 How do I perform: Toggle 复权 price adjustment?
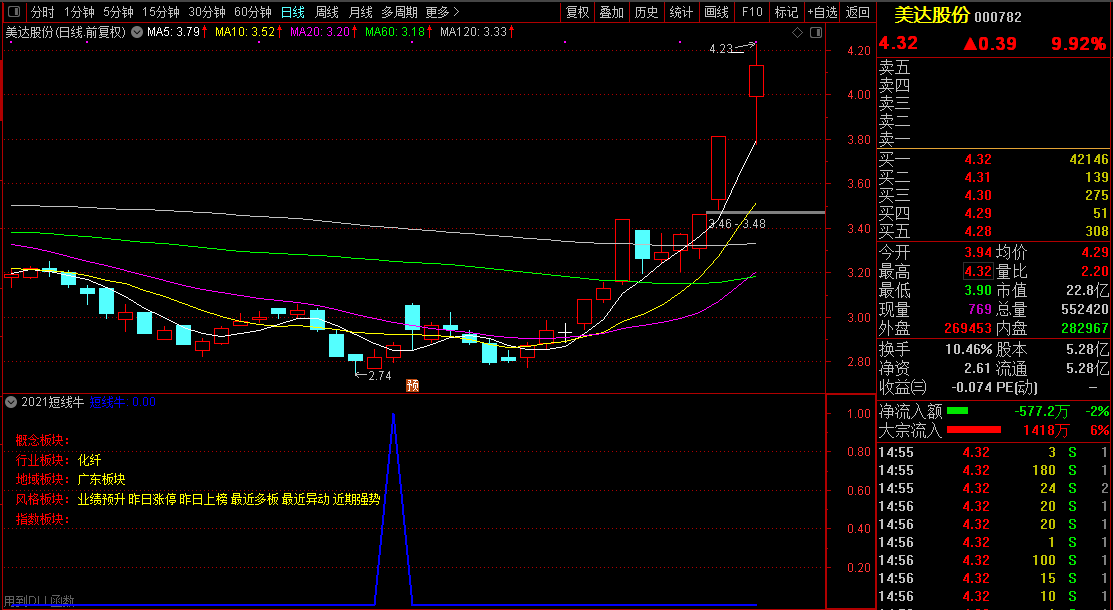click(578, 12)
